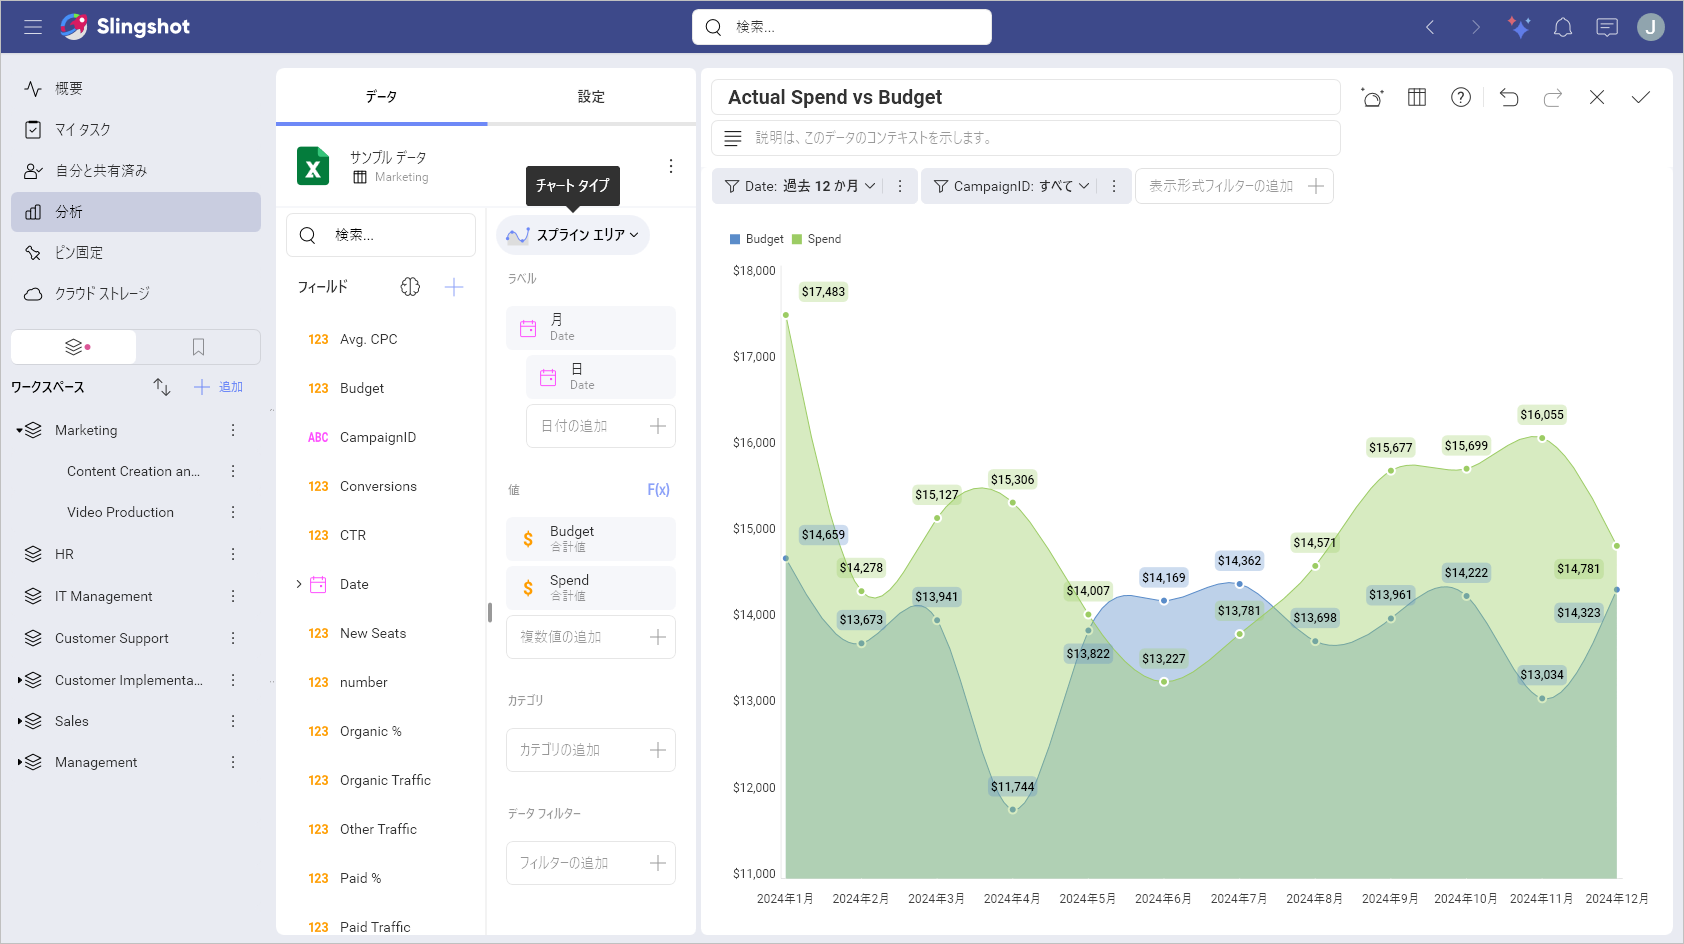Open Date filter options menu
The height and width of the screenshot is (944, 1684).
pos(900,186)
